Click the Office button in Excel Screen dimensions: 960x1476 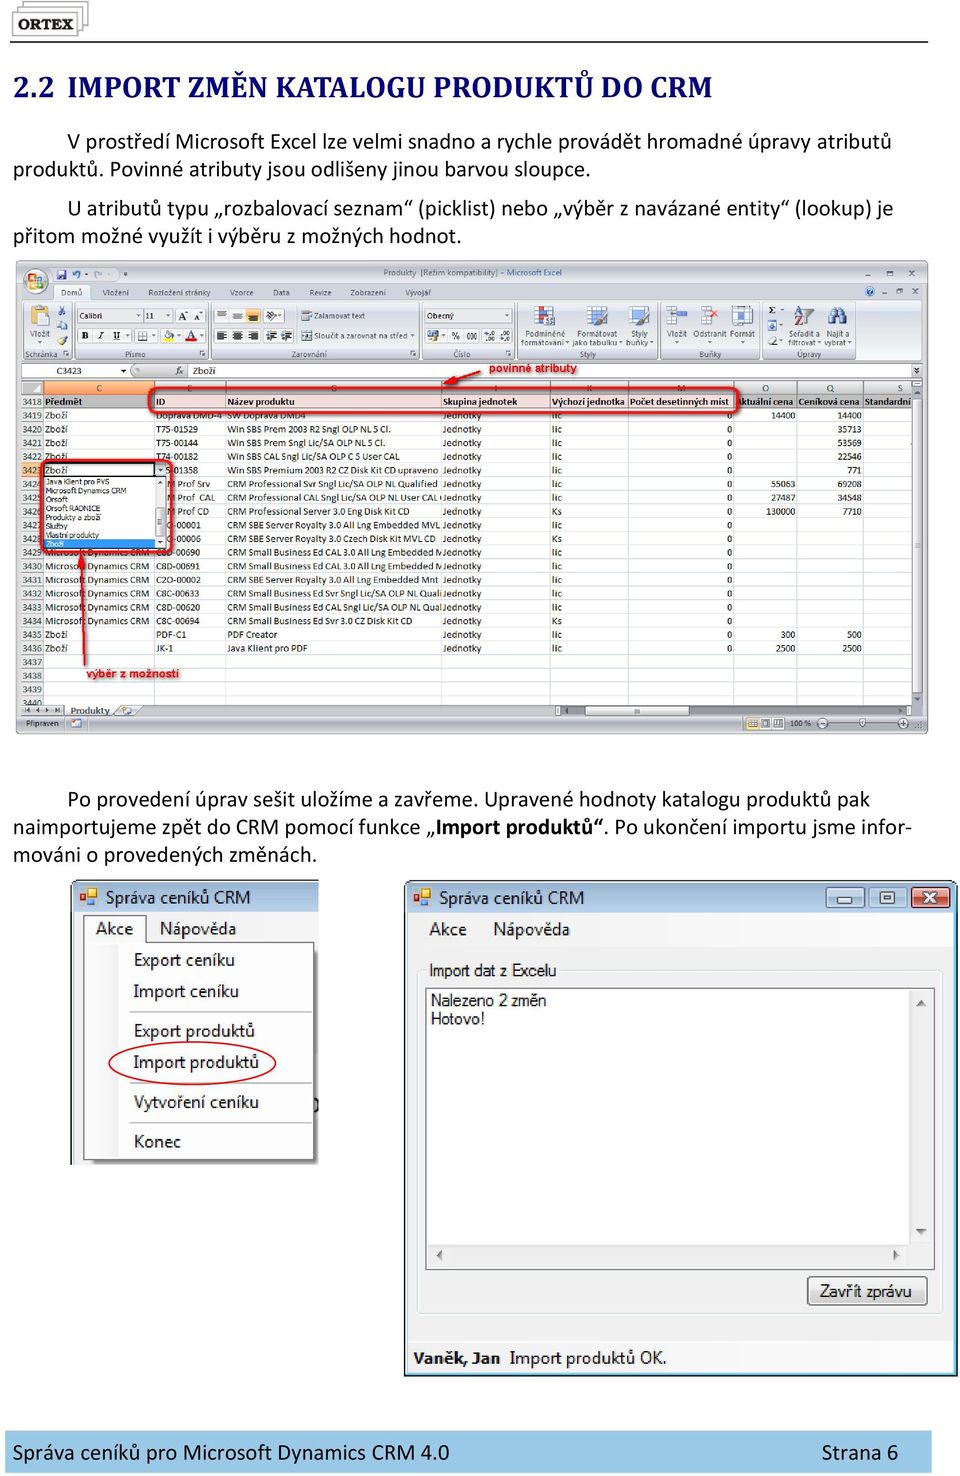point(36,280)
